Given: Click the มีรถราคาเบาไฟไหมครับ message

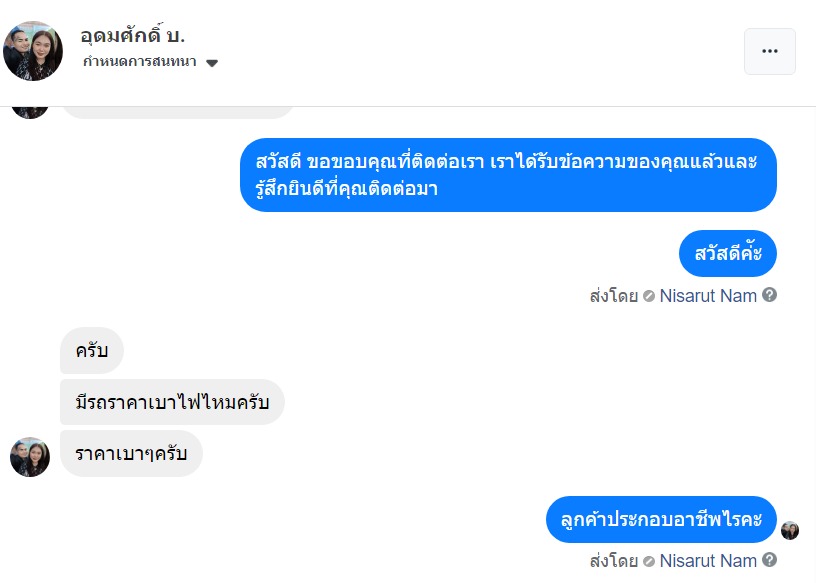Looking at the screenshot, I should pos(172,403).
